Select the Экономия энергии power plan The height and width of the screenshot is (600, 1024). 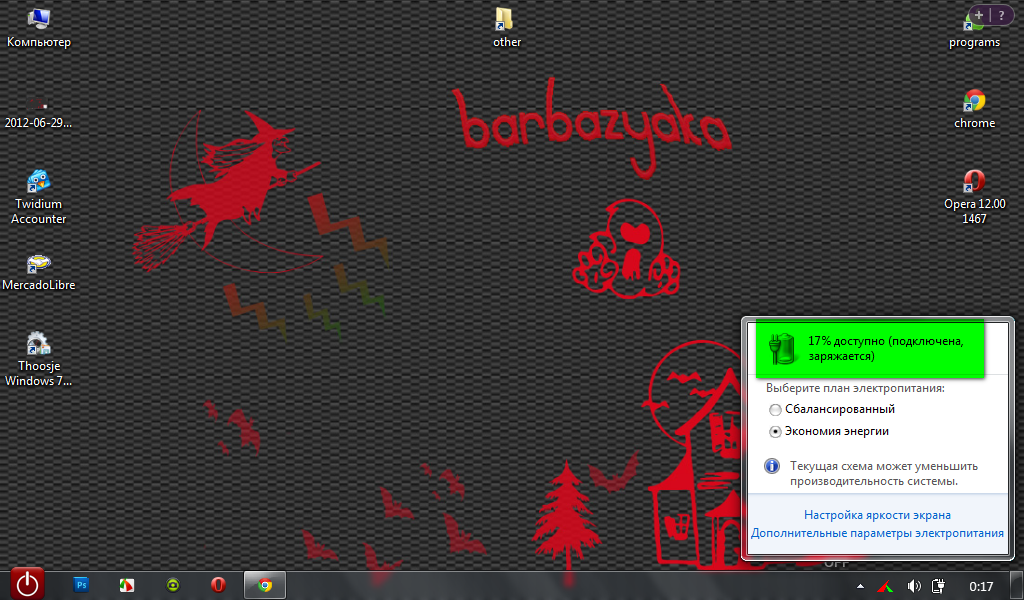point(776,432)
